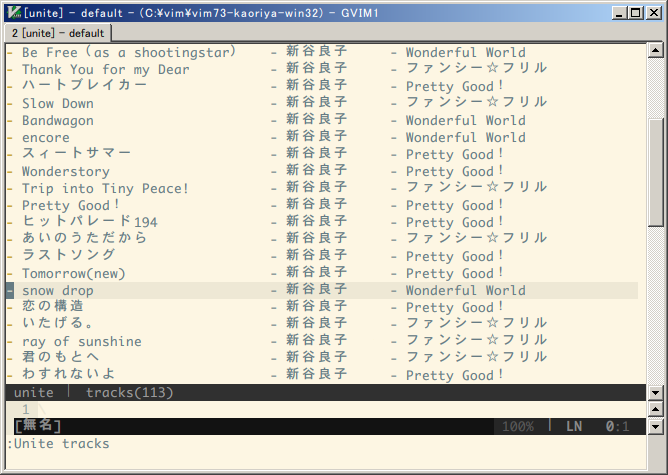The height and width of the screenshot is (475, 668).
Task: Maximize the GVIM1 window
Action: click(635, 13)
